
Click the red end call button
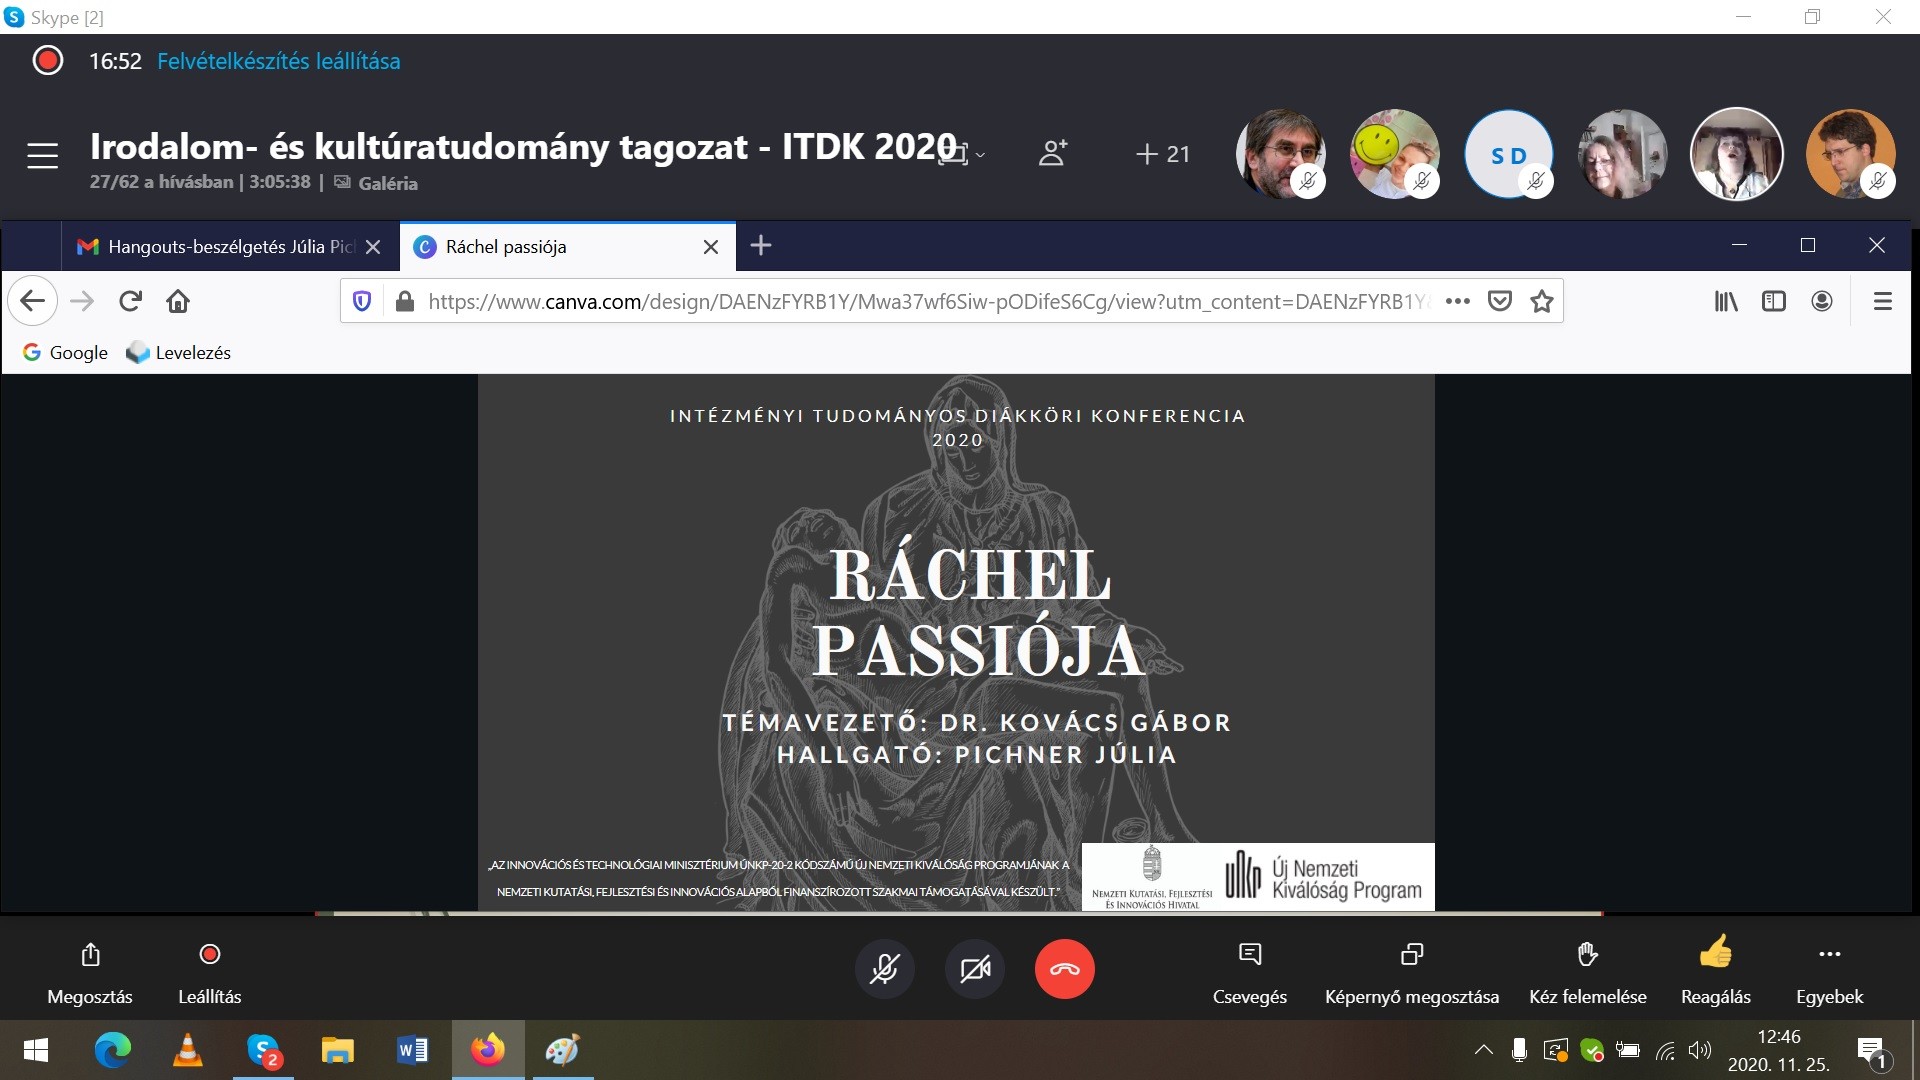tap(1064, 969)
